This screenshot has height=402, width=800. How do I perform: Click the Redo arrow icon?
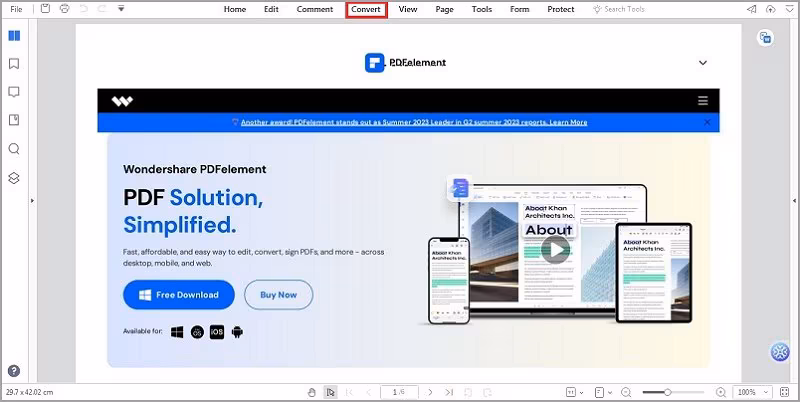pyautogui.click(x=103, y=8)
